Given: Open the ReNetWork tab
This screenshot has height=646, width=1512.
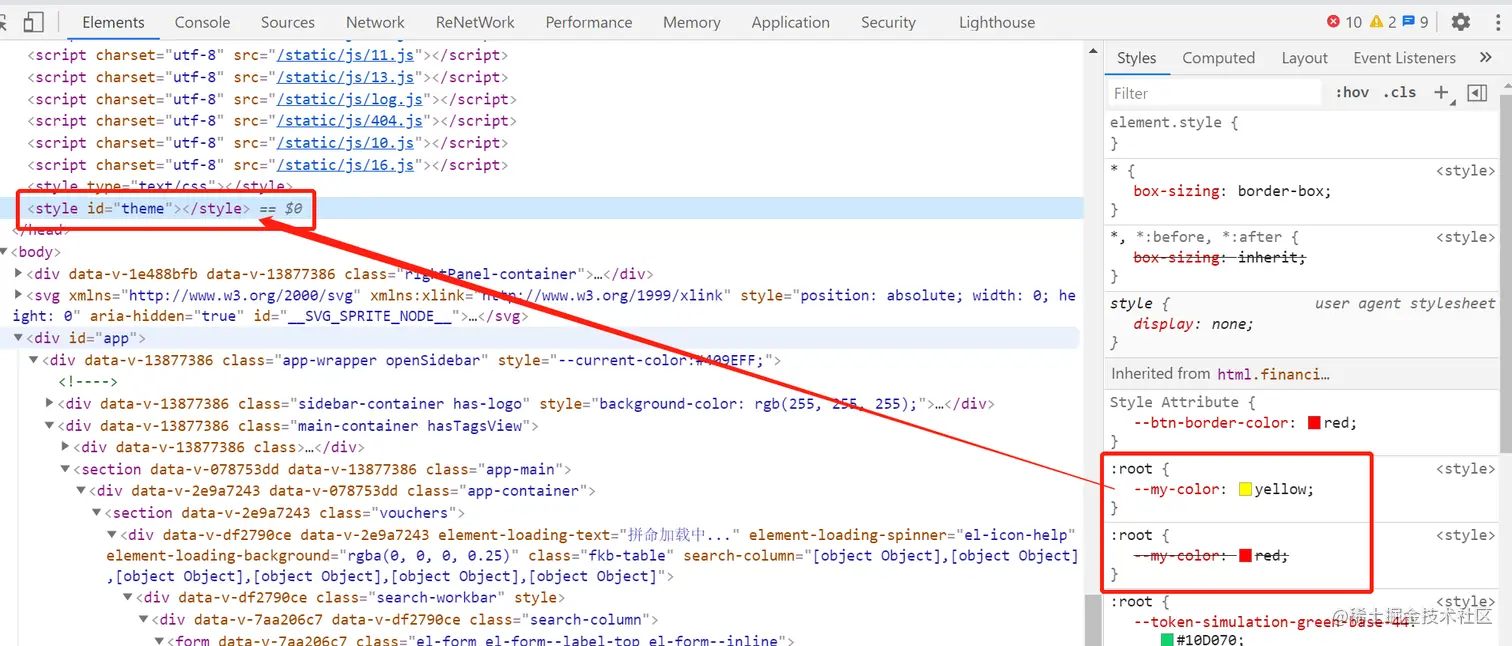Looking at the screenshot, I should (x=475, y=22).
